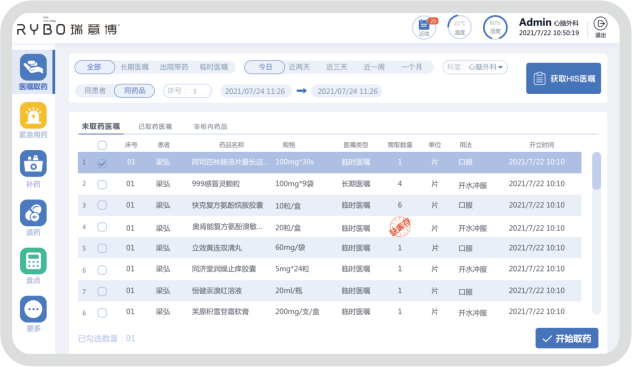Viewport: 632px width, 367px height.
Task: Click the 20ml/瓶 specification cell
Action: 289,290
